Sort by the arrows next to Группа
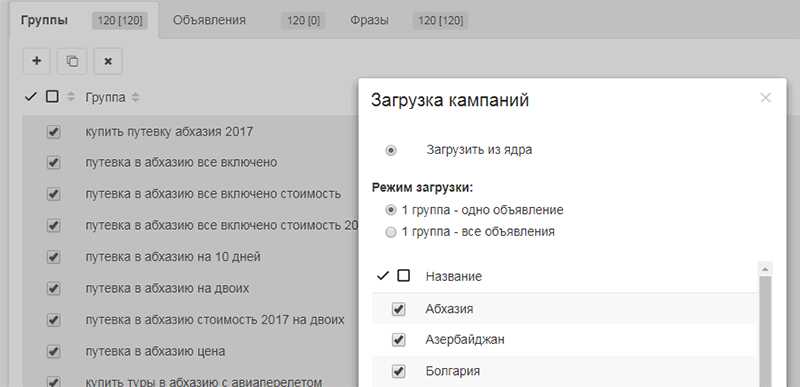Screen dimensions: 800x387 (x=135, y=97)
